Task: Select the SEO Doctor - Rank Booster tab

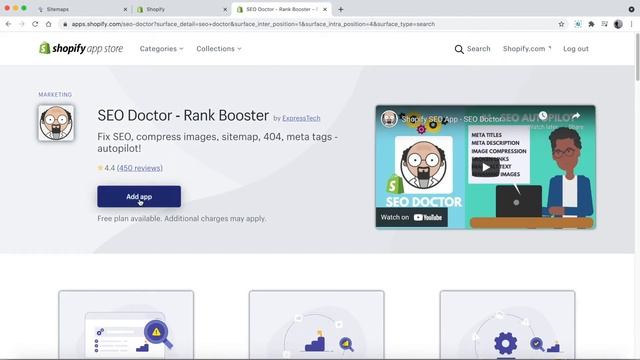Action: click(x=282, y=9)
